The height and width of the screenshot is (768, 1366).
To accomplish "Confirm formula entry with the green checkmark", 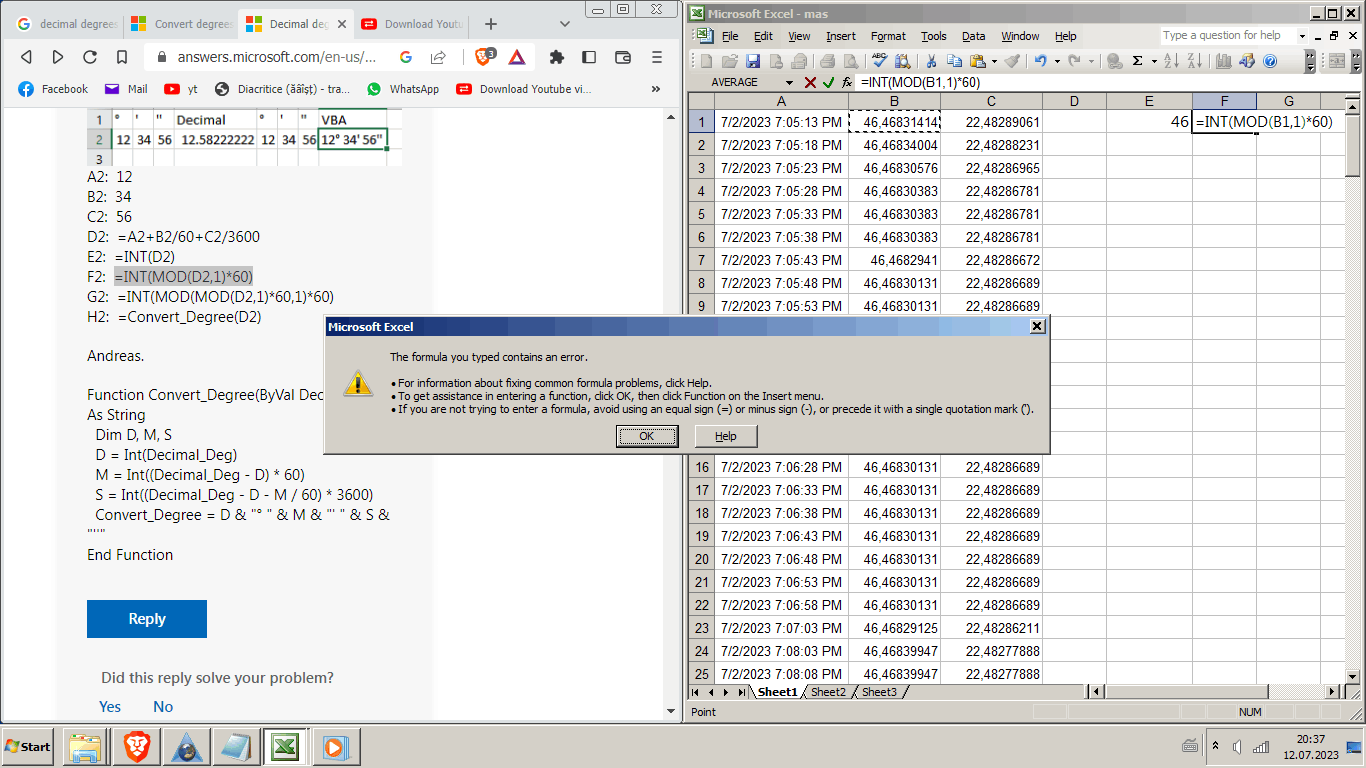I will pyautogui.click(x=828, y=82).
